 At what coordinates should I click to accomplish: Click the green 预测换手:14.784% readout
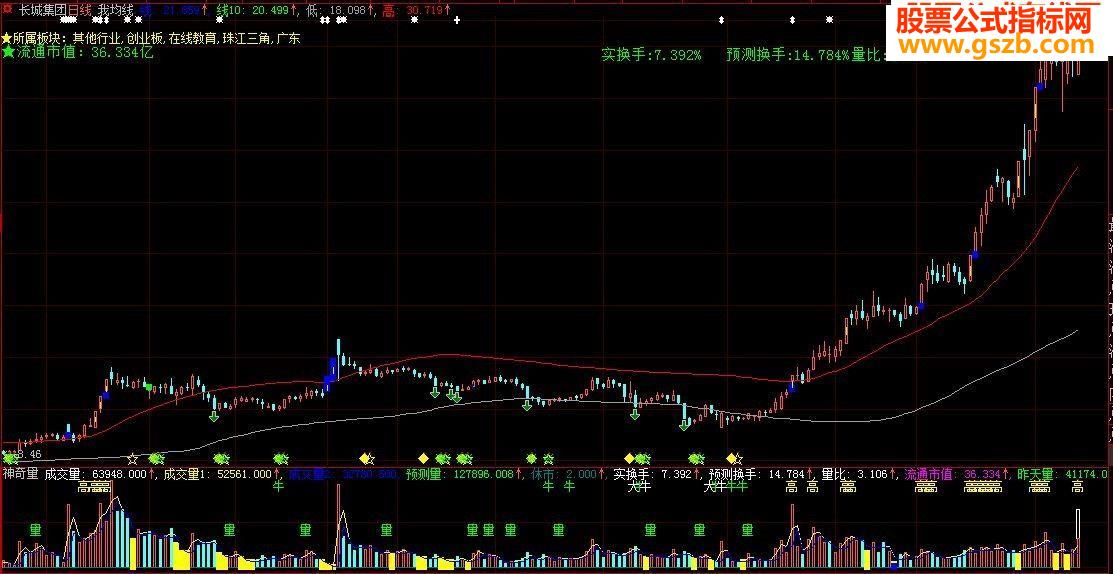pos(788,55)
